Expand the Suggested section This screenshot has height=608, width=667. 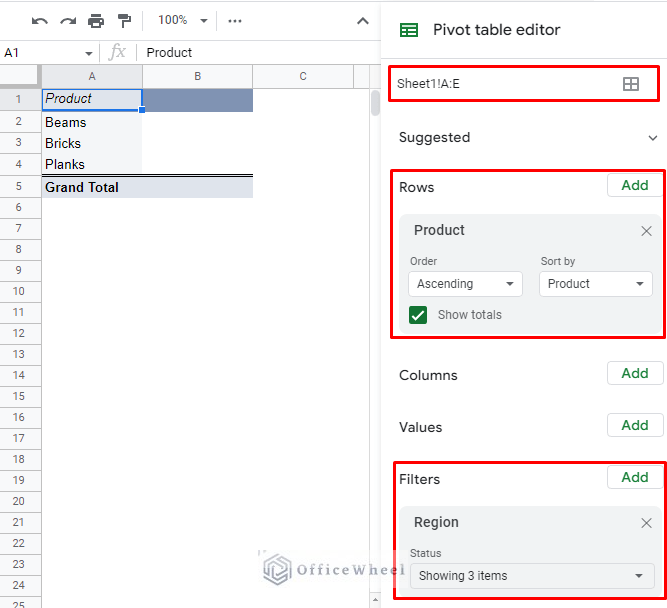click(x=652, y=138)
